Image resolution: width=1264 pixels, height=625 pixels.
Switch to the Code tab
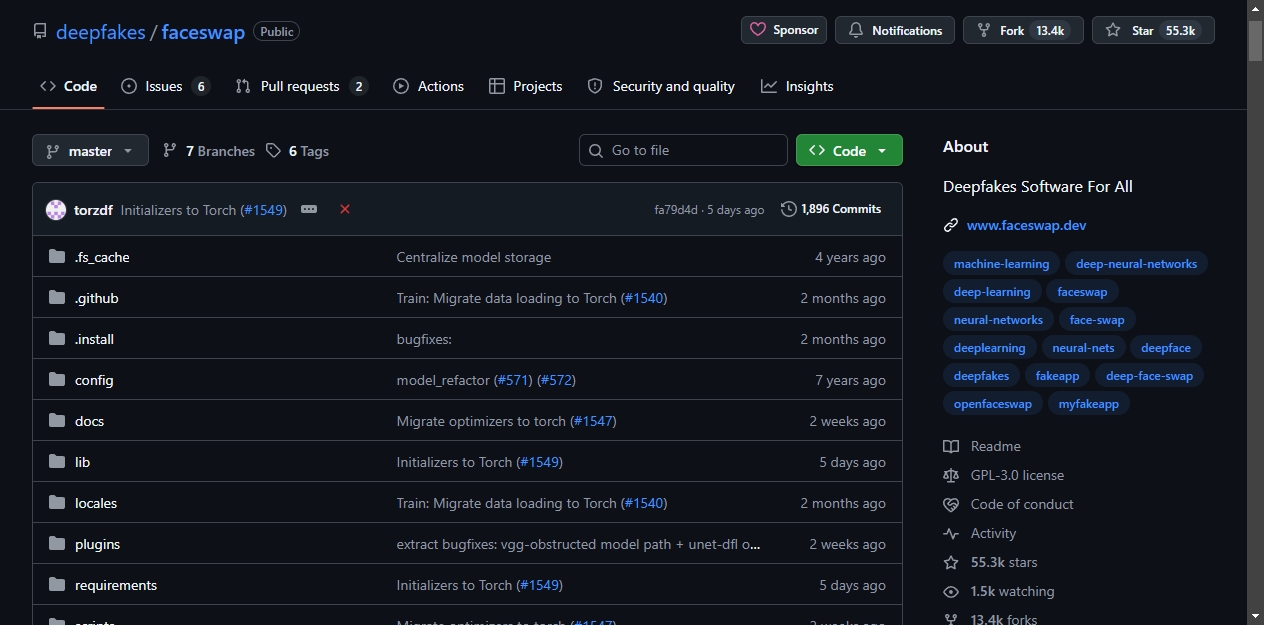coord(68,86)
